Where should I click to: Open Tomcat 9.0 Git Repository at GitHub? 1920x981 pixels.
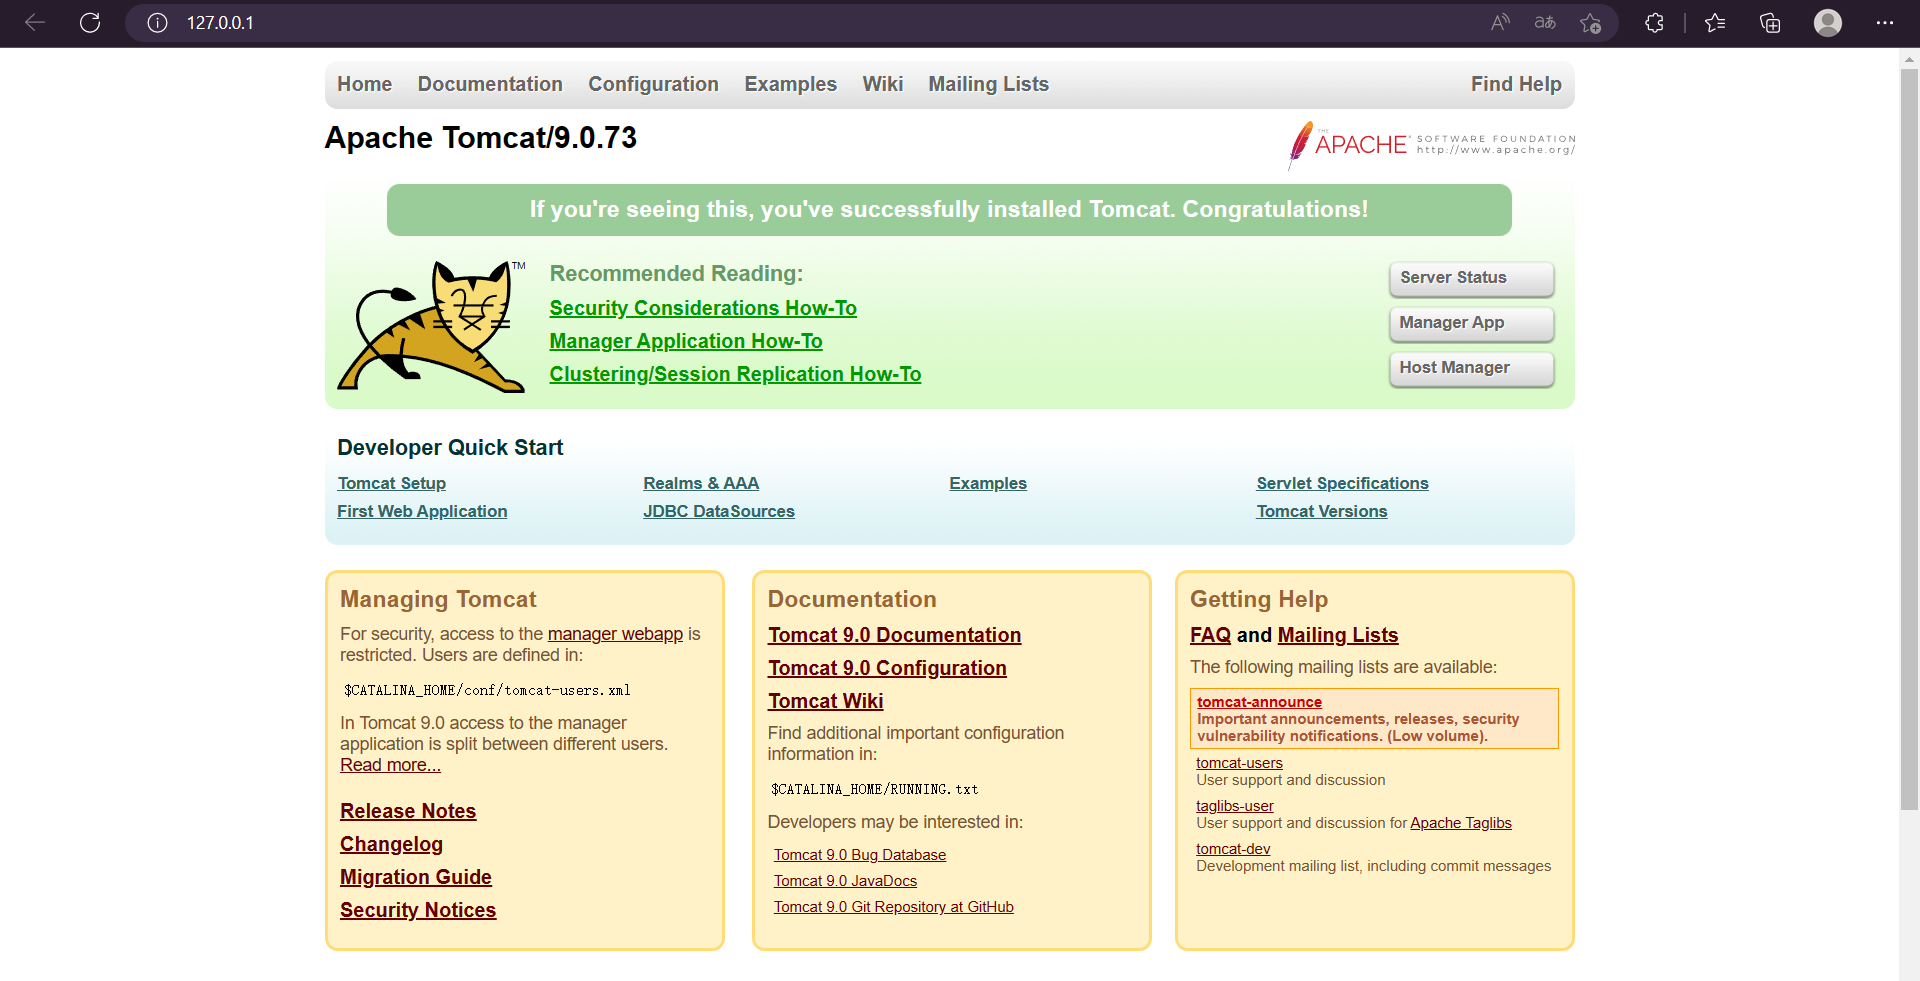pos(894,907)
